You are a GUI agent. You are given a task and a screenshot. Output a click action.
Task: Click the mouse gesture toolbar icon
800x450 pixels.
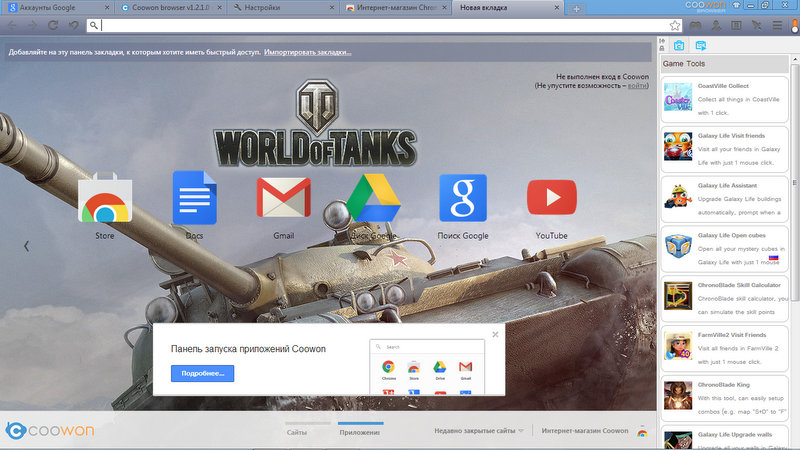[757, 25]
